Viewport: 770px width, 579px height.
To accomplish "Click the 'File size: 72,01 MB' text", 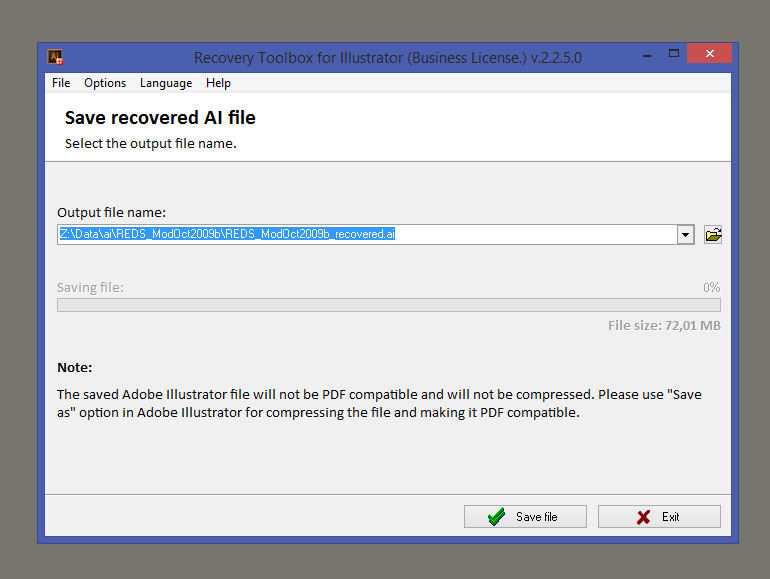I will tap(664, 326).
